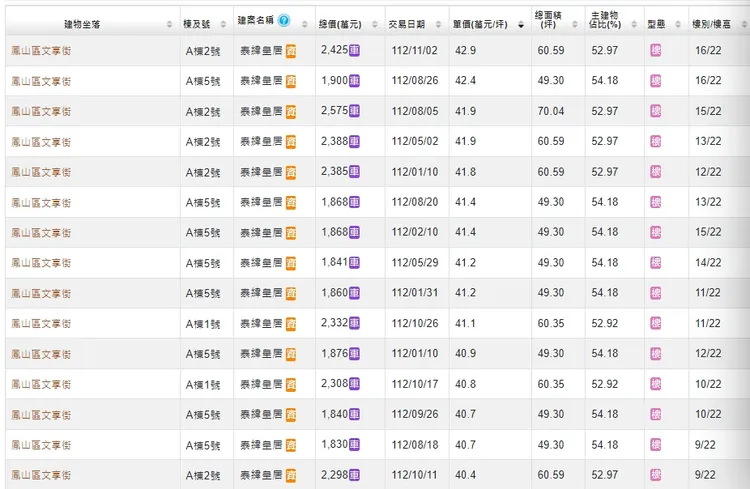This screenshot has width=750, height=489.
Task: Click the pink 樓 icon in 112/10/26 row
Action: click(x=656, y=323)
